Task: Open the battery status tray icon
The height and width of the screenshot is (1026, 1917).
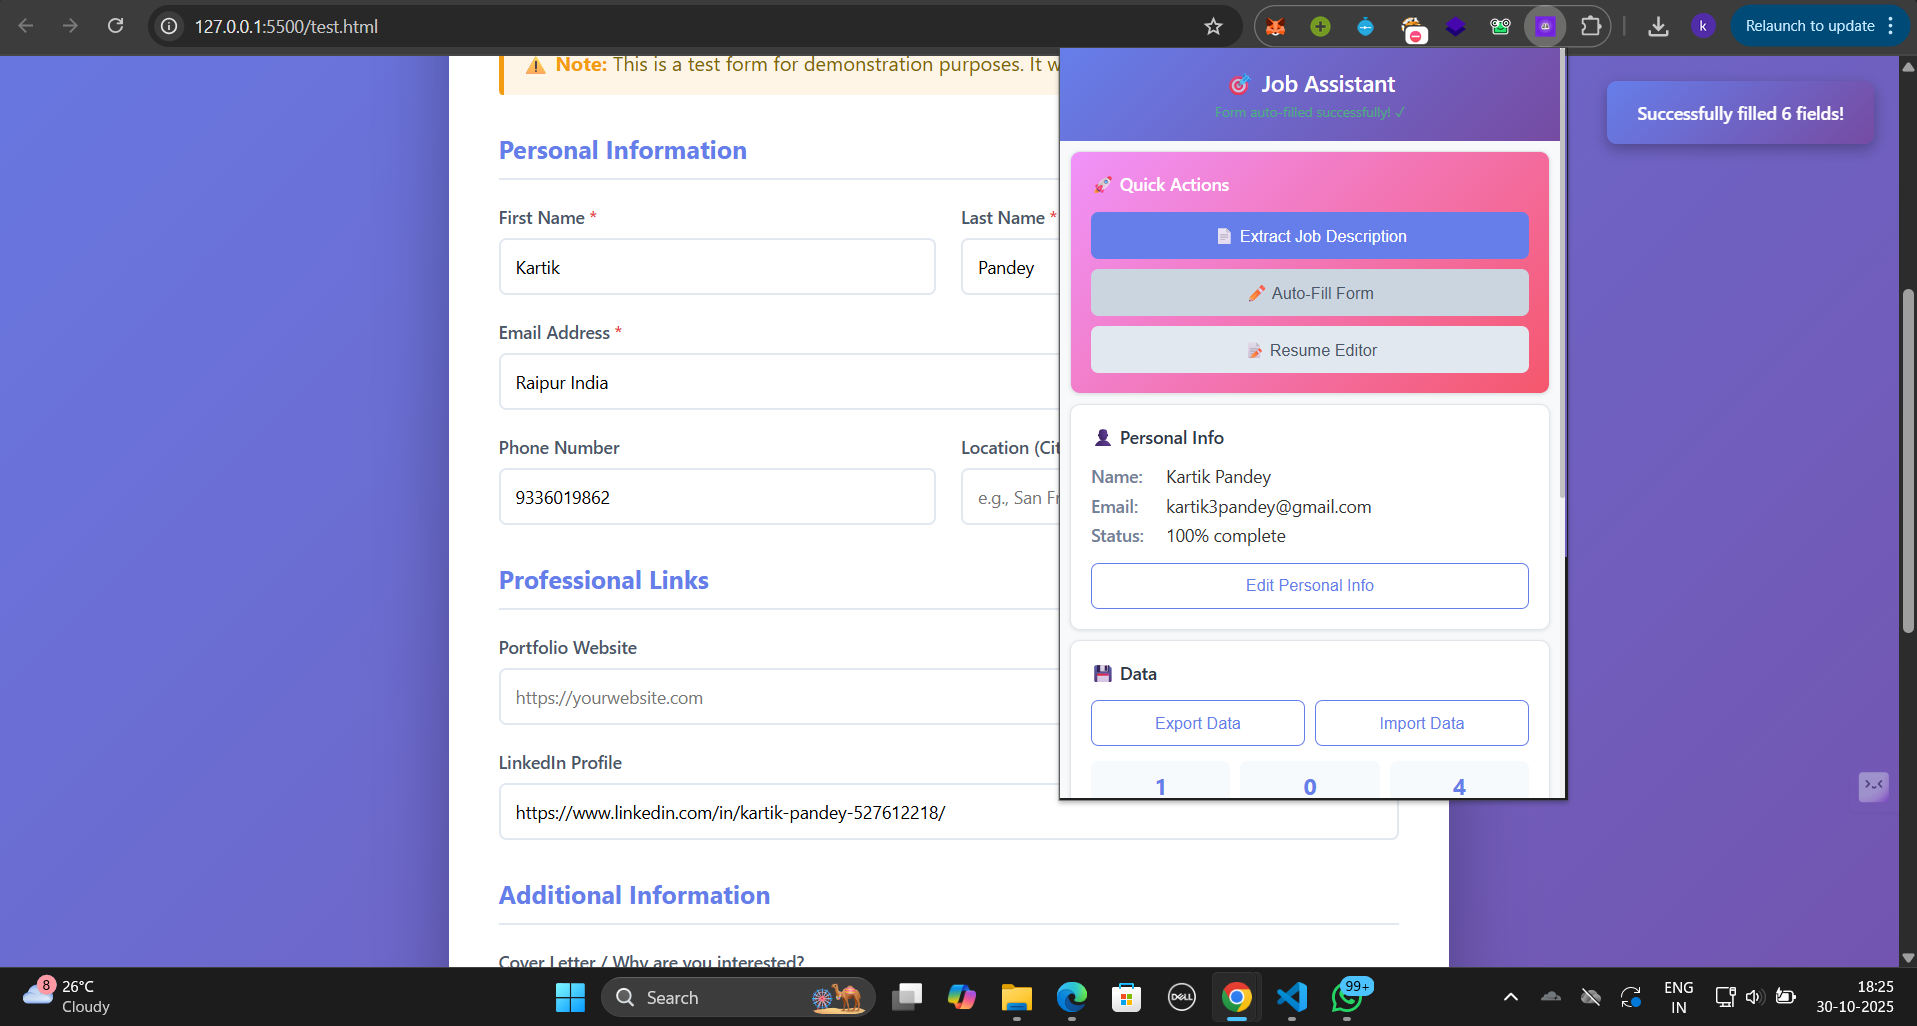Action: pos(1786,997)
